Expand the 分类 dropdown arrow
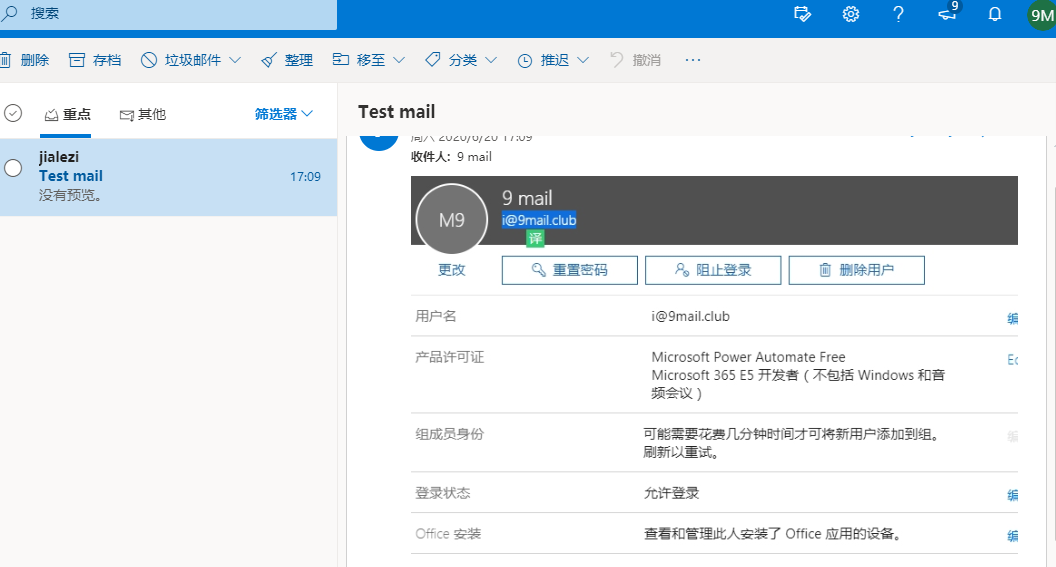The width and height of the screenshot is (1056, 567). 491,60
